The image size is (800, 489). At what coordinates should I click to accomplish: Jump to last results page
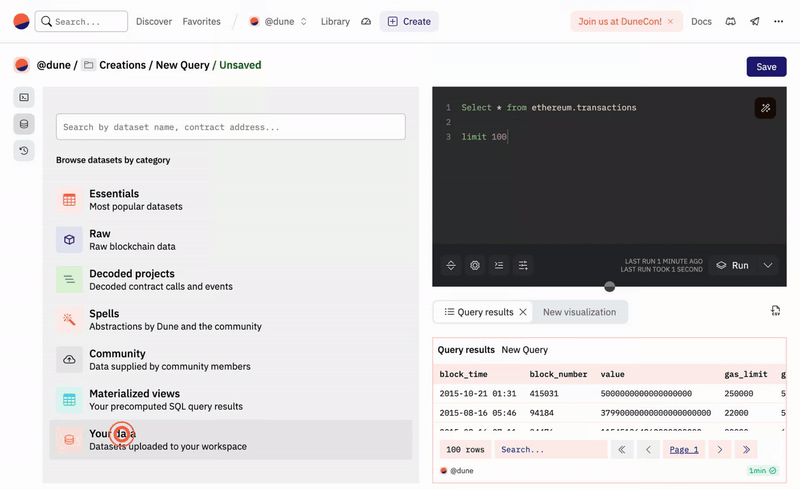point(746,450)
